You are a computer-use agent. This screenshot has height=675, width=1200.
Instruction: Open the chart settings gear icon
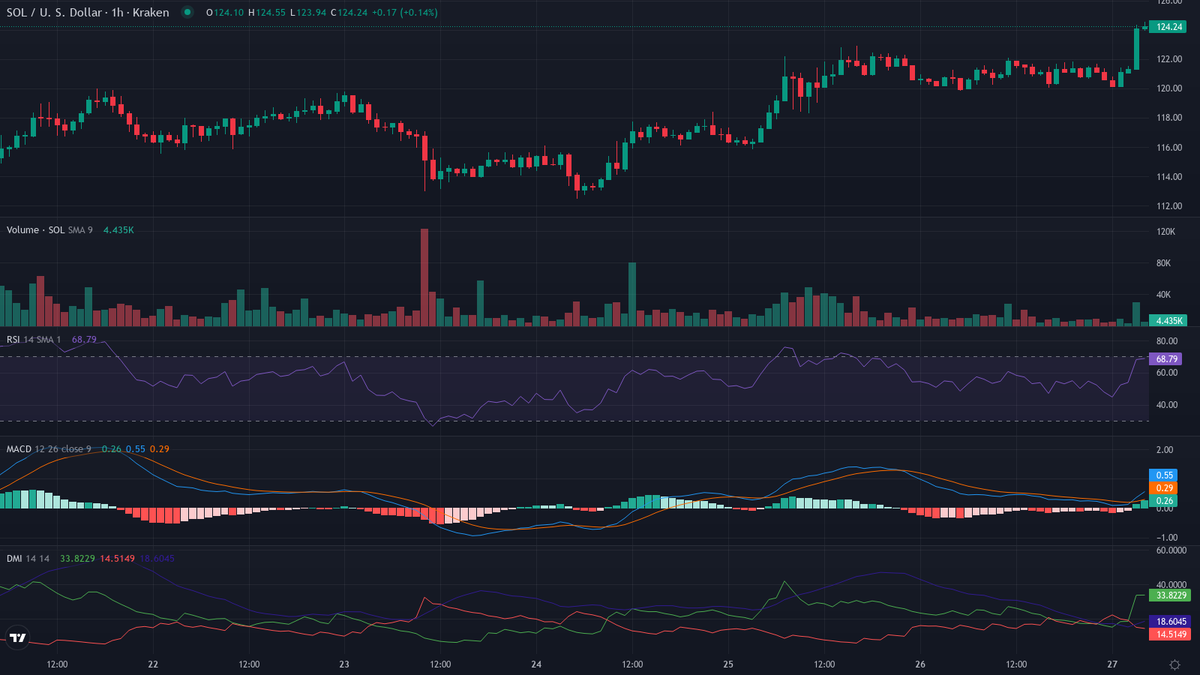point(1174,664)
